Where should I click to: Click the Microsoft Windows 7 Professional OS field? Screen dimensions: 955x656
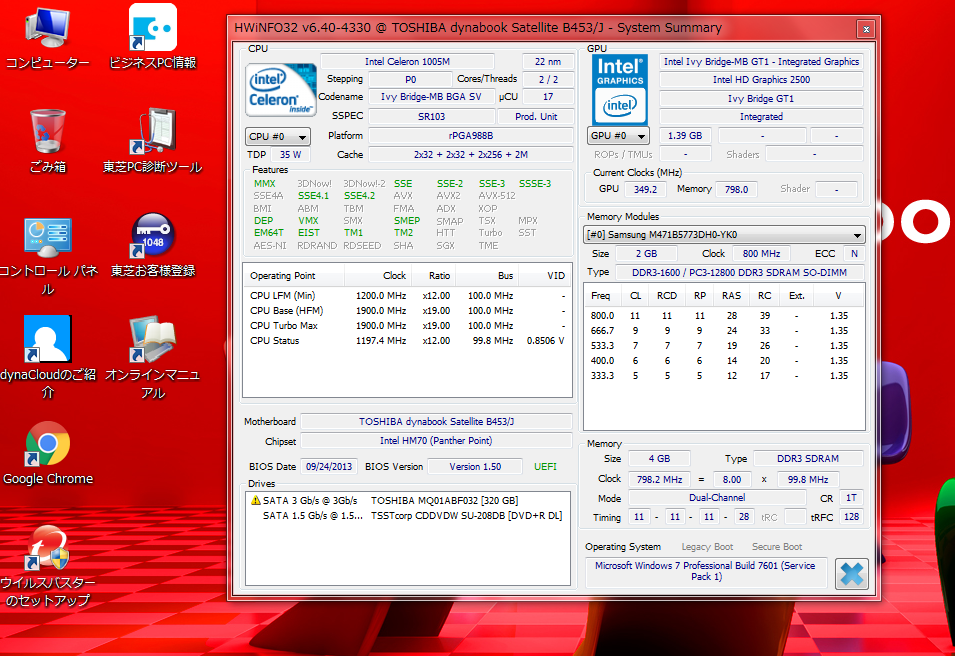[x=706, y=571]
